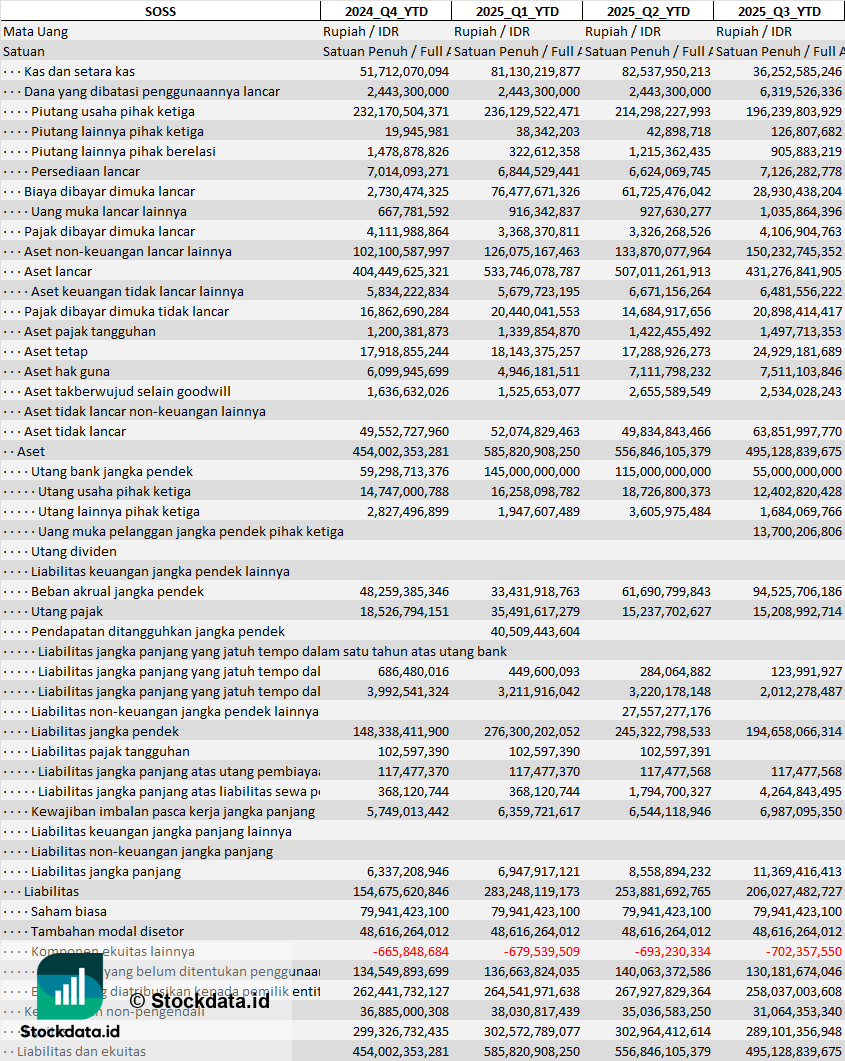Select Piutang usaha pihak ketiga label
The height and width of the screenshot is (1061, 845).
click(x=113, y=112)
